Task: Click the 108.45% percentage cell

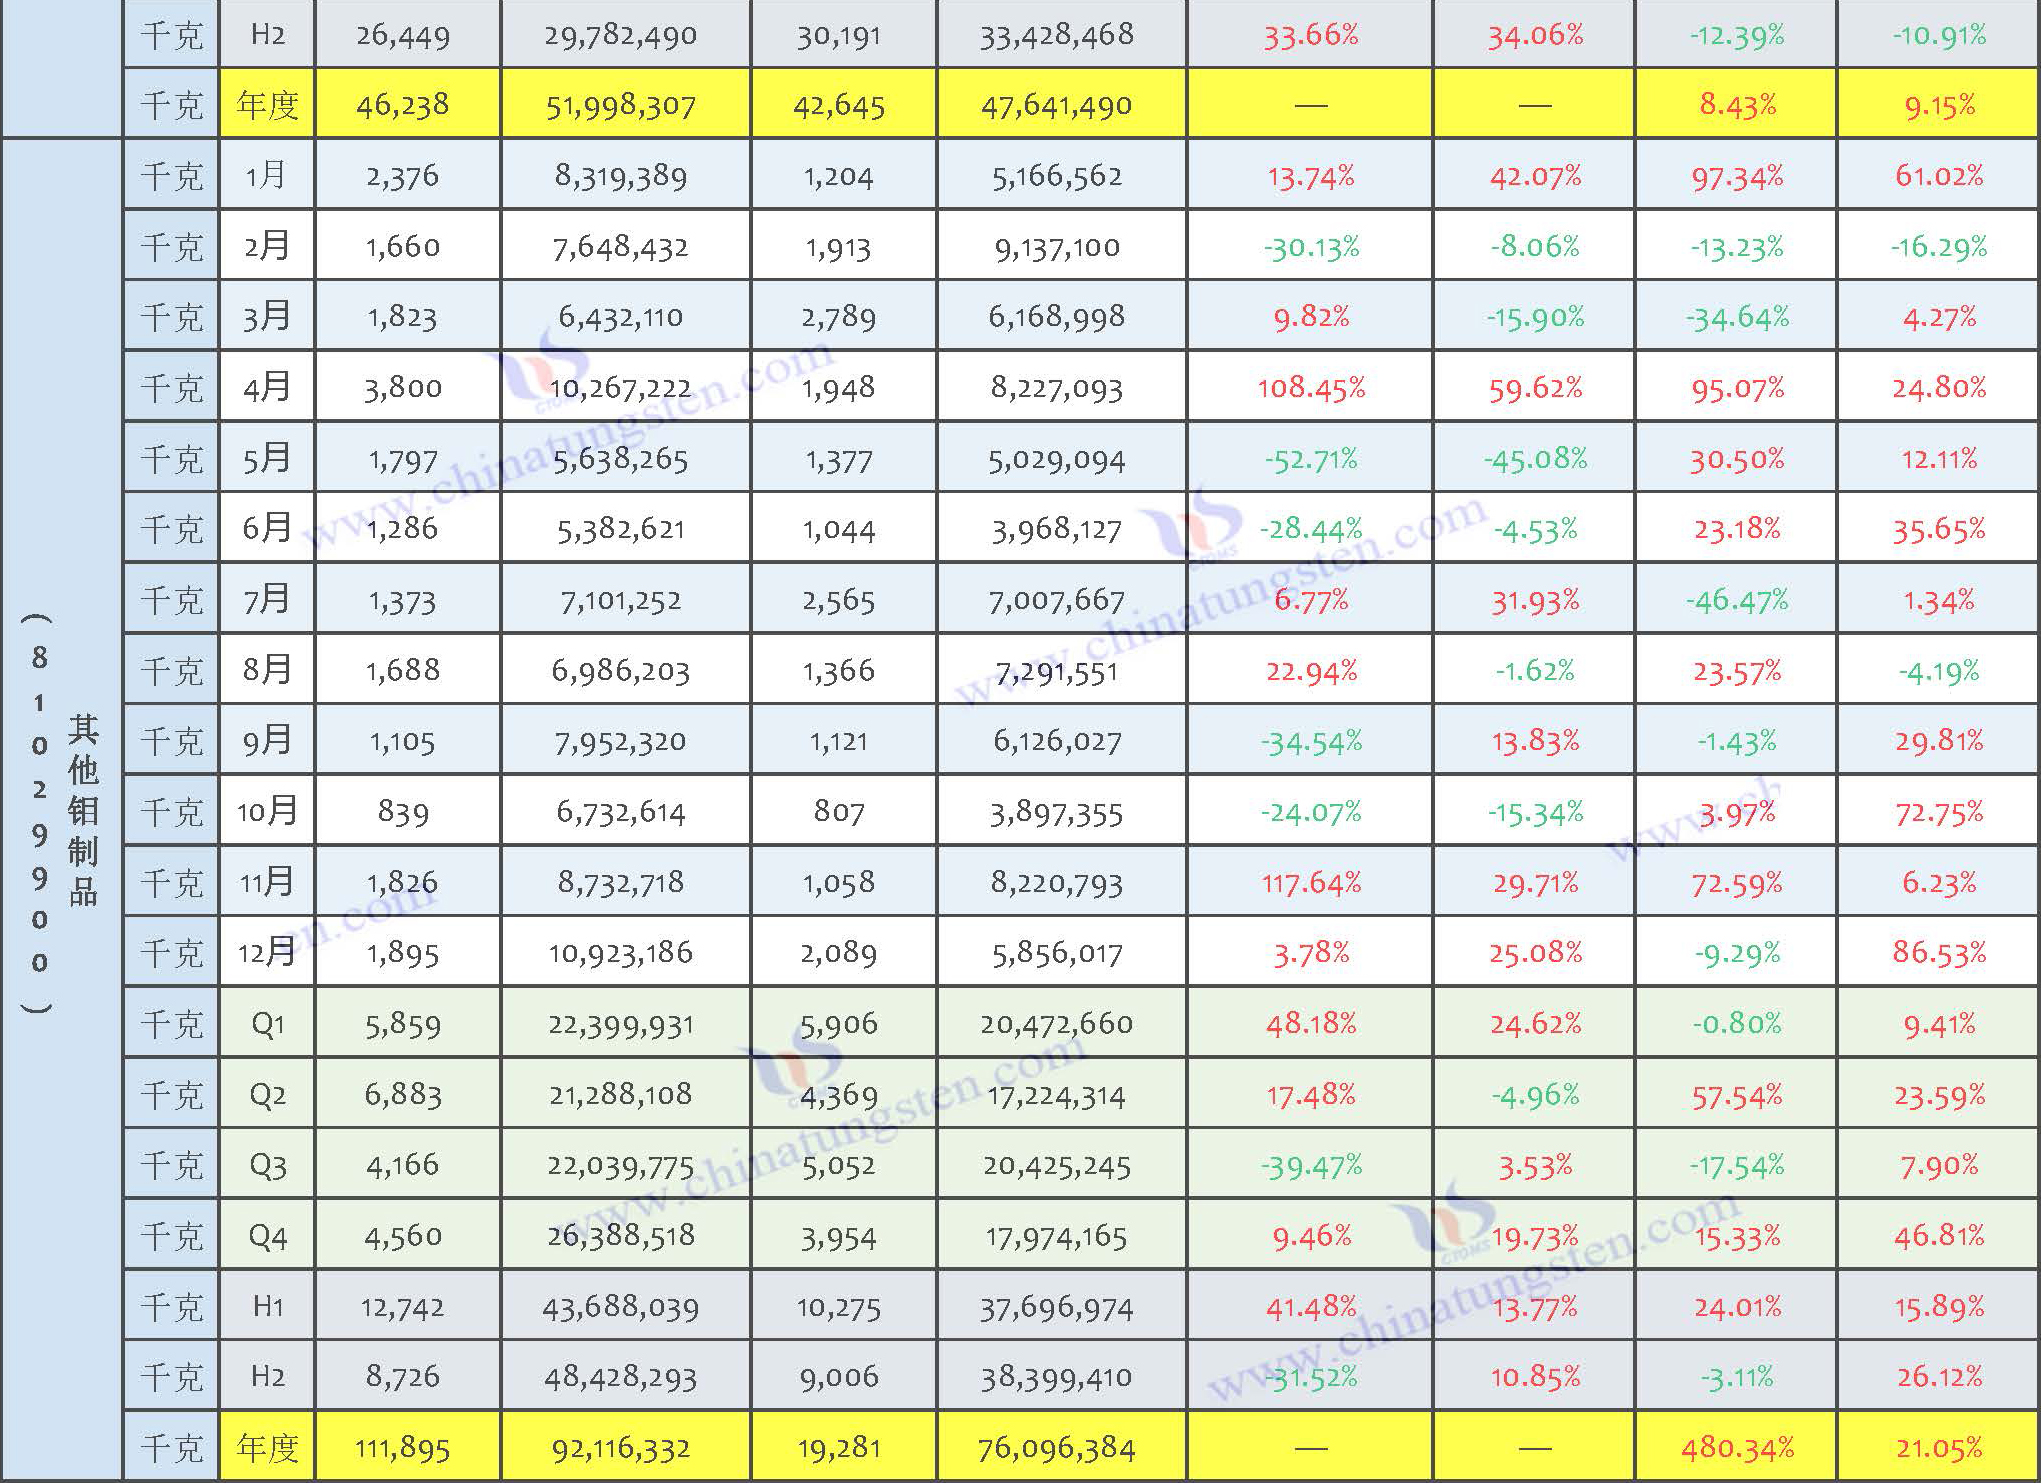Action: 1310,387
